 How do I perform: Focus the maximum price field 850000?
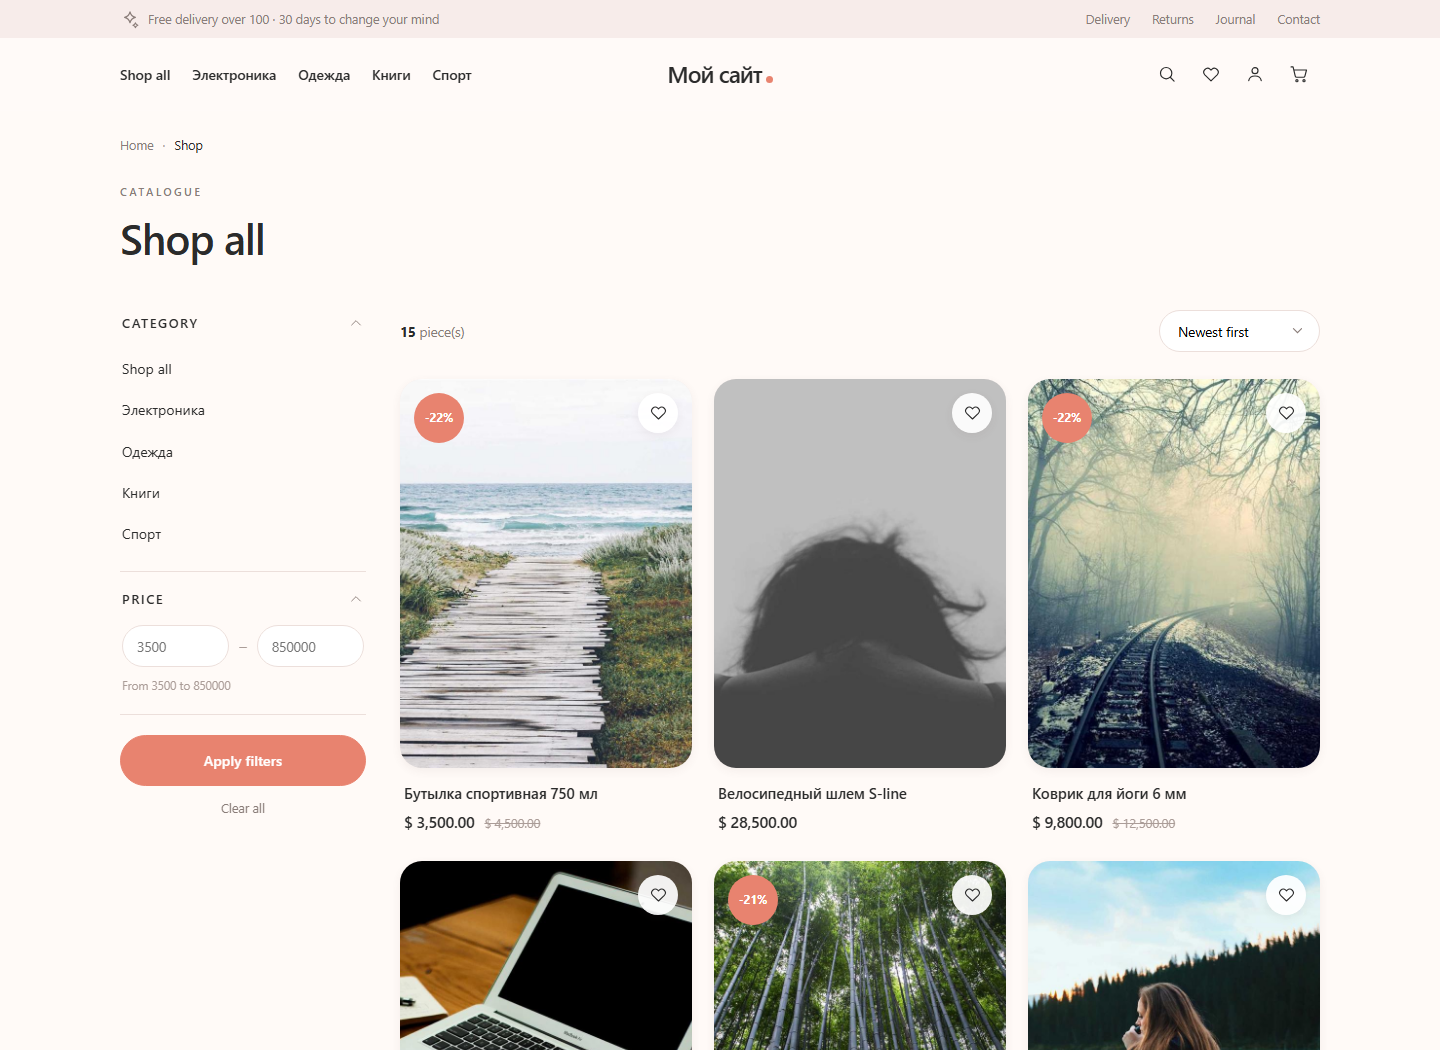pyautogui.click(x=310, y=646)
